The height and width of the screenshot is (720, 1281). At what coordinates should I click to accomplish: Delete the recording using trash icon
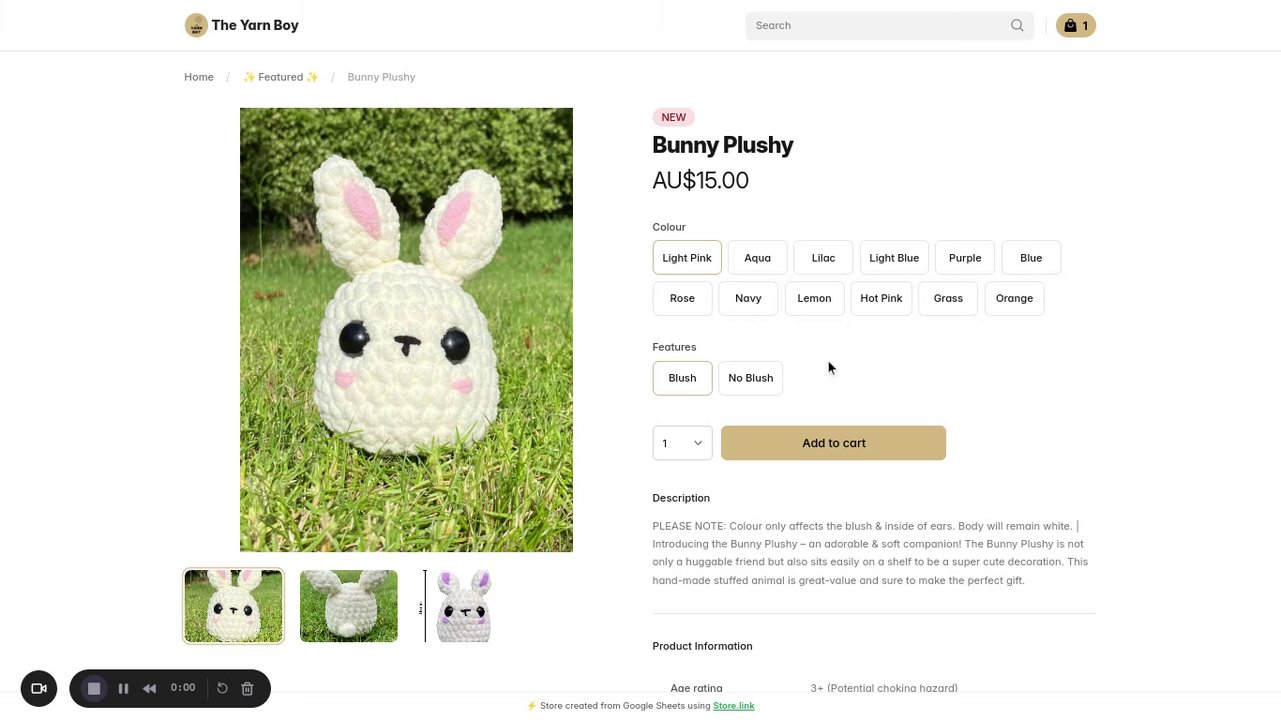coord(247,688)
